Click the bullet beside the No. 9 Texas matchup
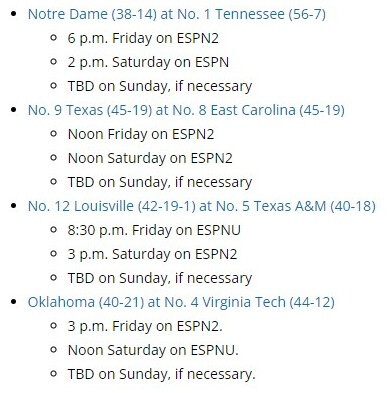 14,110
